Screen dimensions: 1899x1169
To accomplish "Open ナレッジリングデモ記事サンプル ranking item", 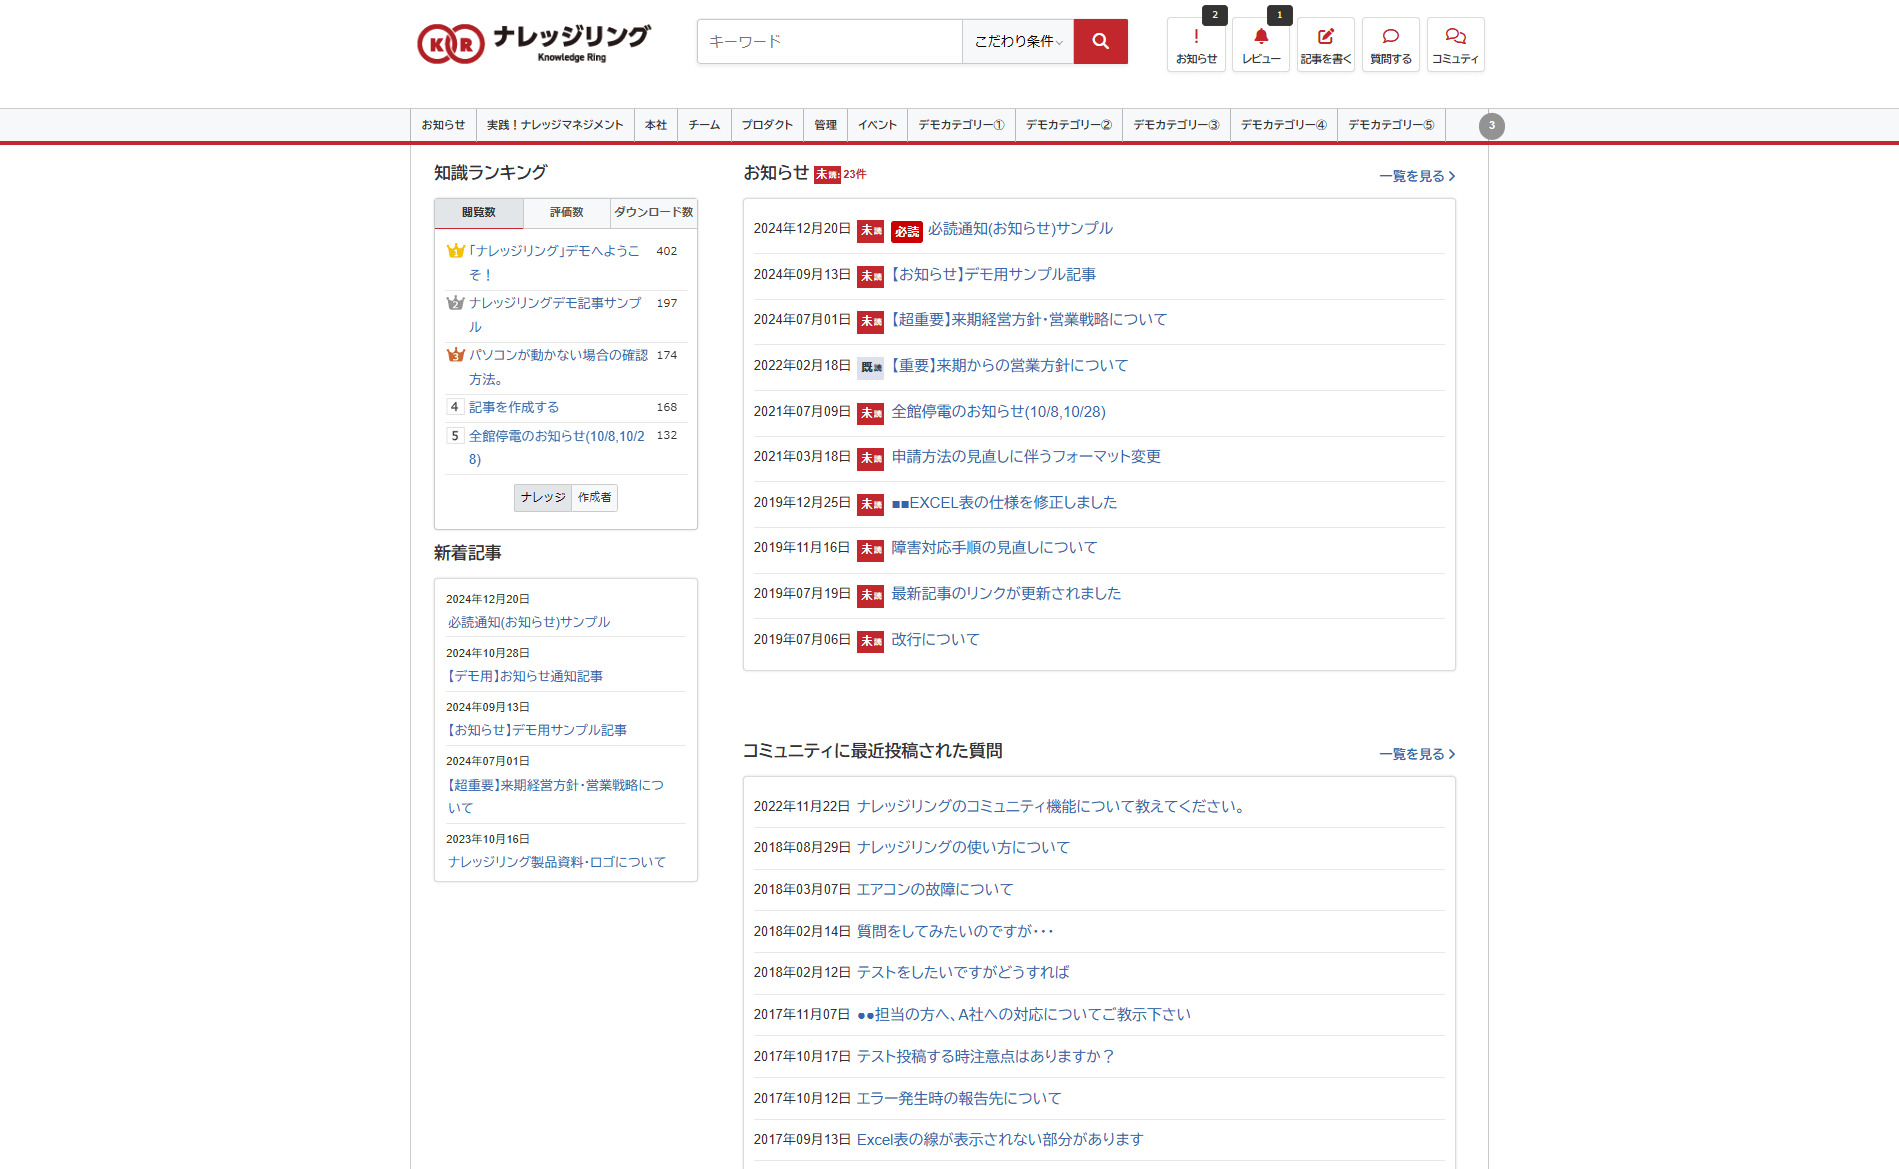I will pyautogui.click(x=555, y=315).
